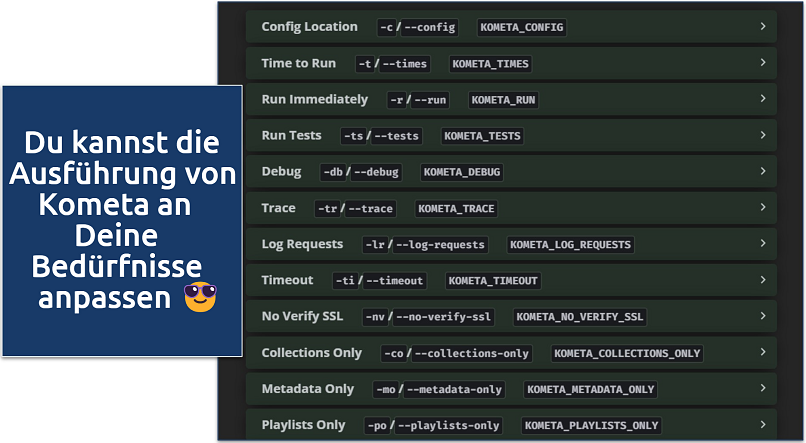The width and height of the screenshot is (806, 443).
Task: Expand the Config Location row chevron
Action: 763,27
